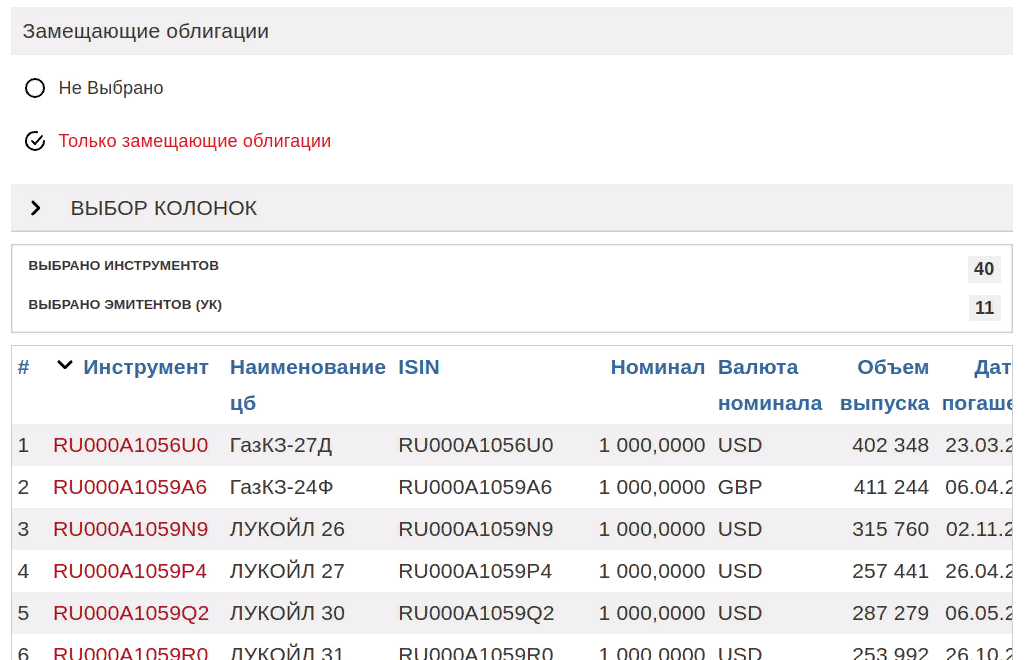Sort table by Инструмент column

coord(146,367)
